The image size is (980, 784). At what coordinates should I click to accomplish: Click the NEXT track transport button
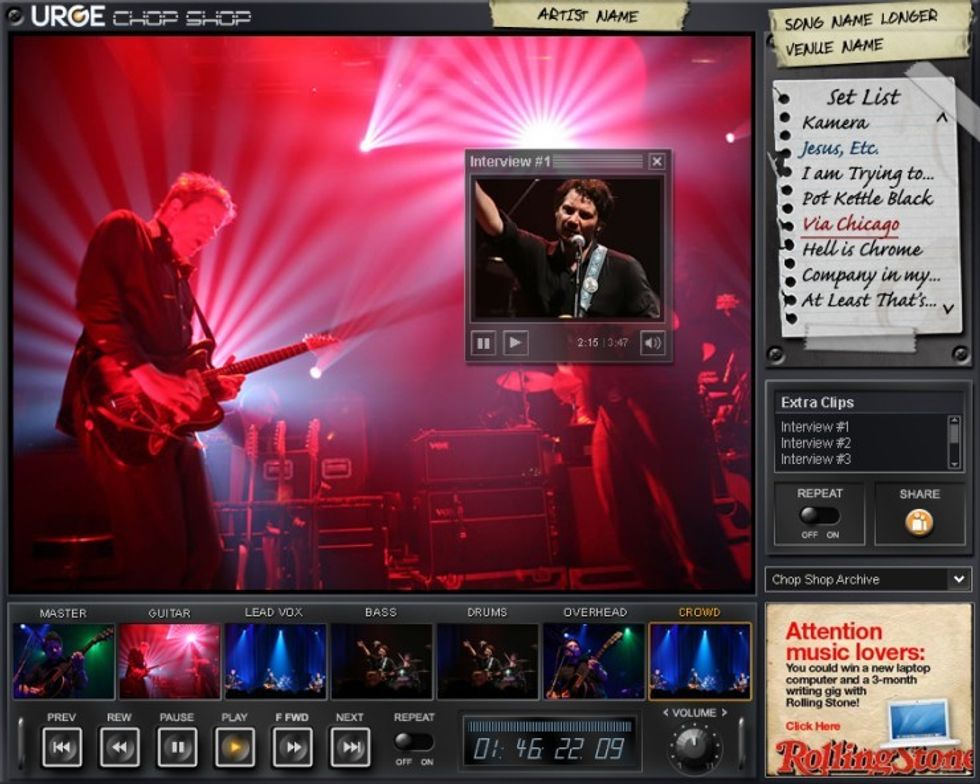350,746
